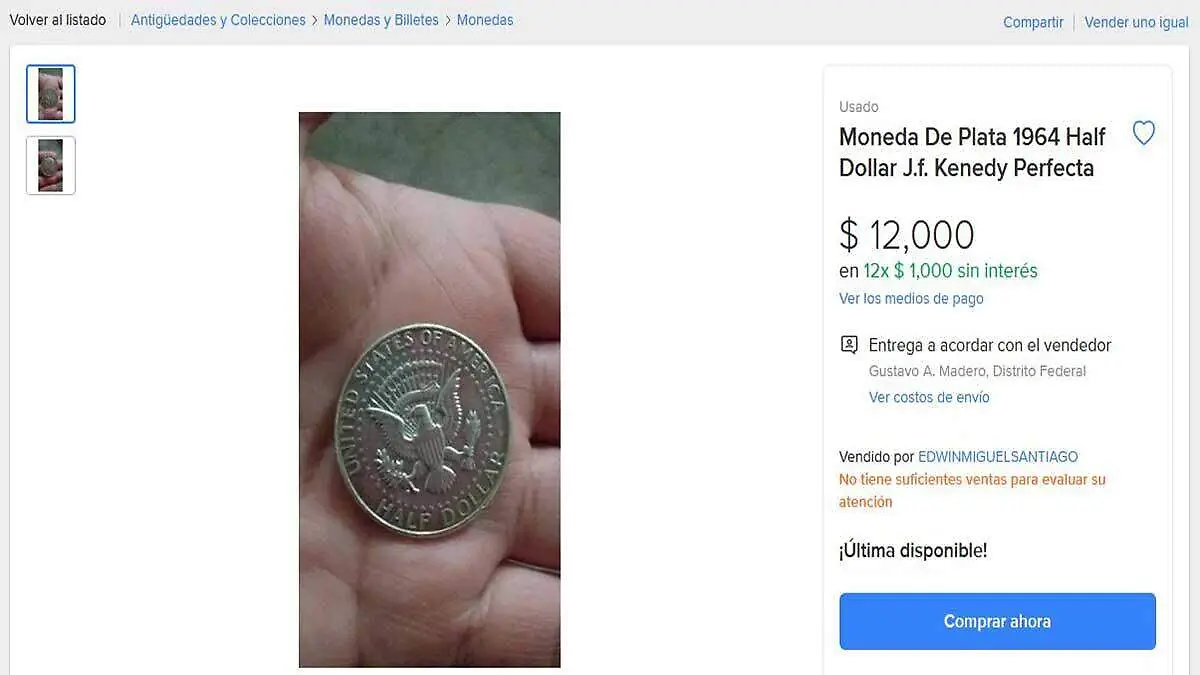Click the main coin product image
This screenshot has height=675, width=1200.
[429, 389]
